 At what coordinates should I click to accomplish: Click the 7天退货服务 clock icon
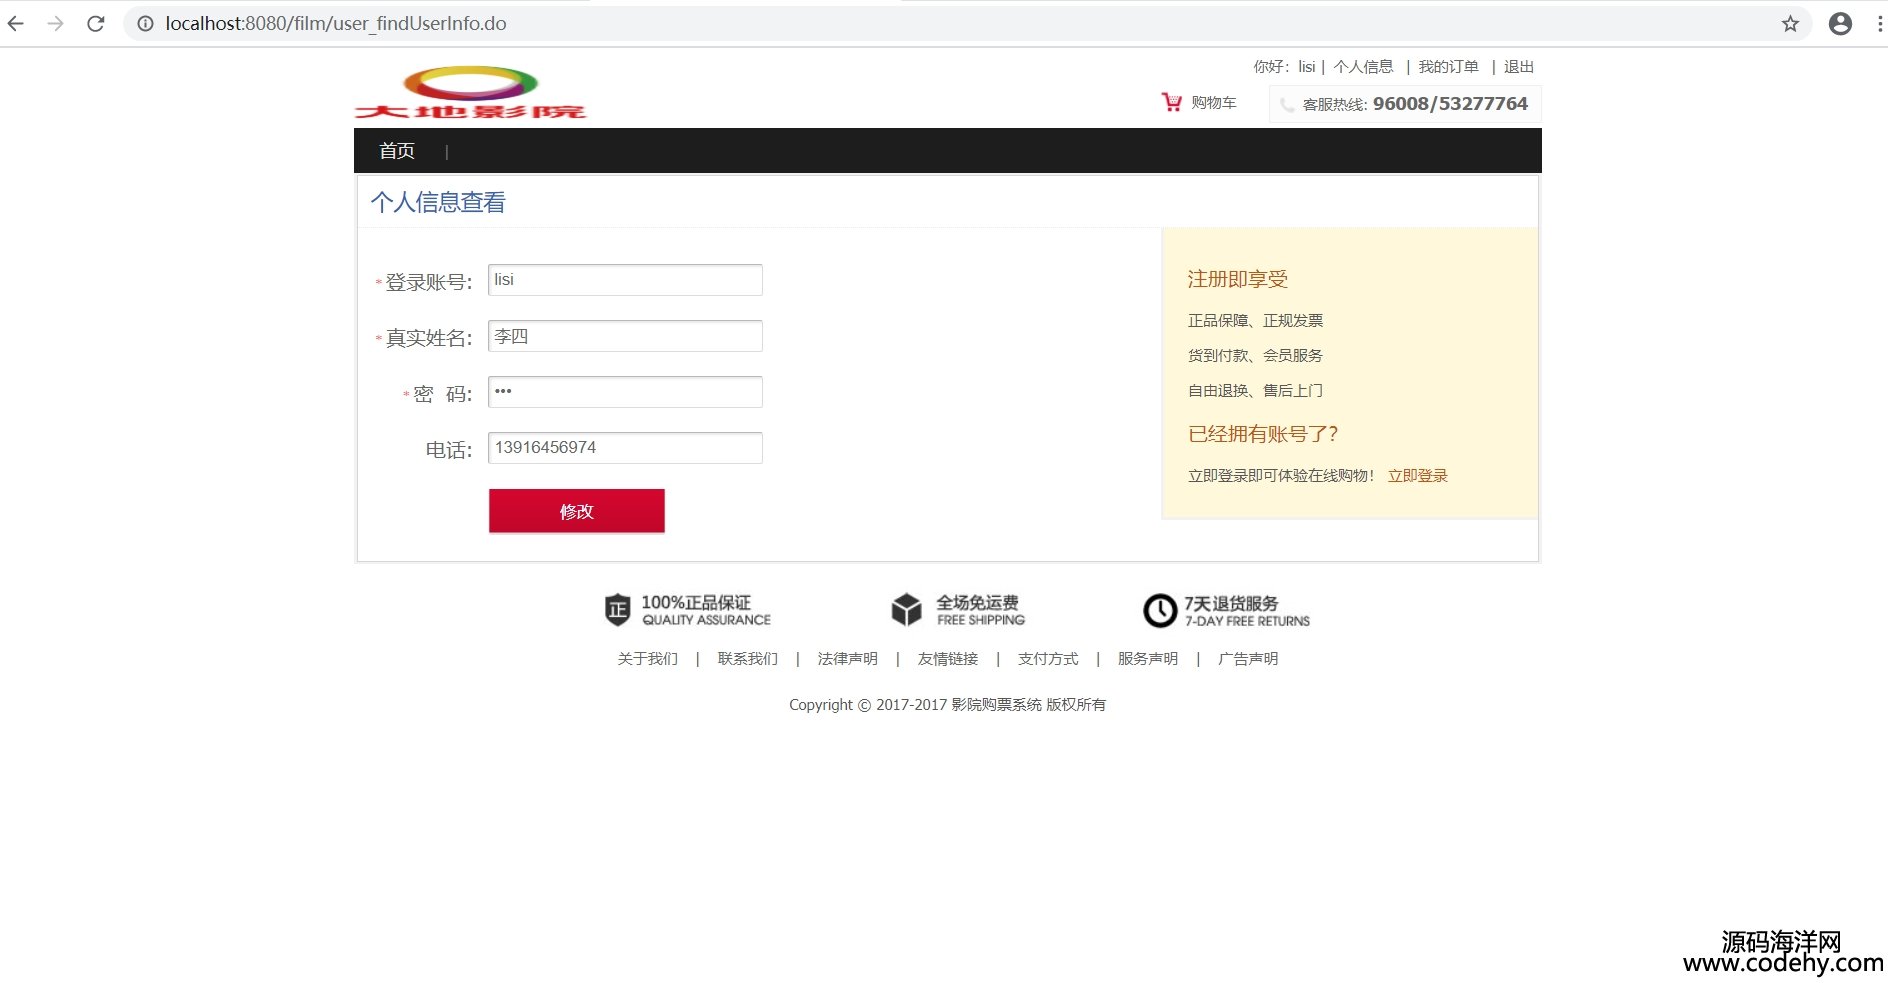pyautogui.click(x=1160, y=610)
